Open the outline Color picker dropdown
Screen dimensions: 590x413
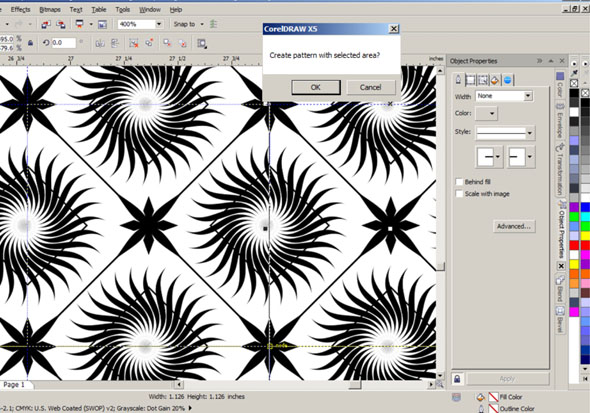[487, 113]
